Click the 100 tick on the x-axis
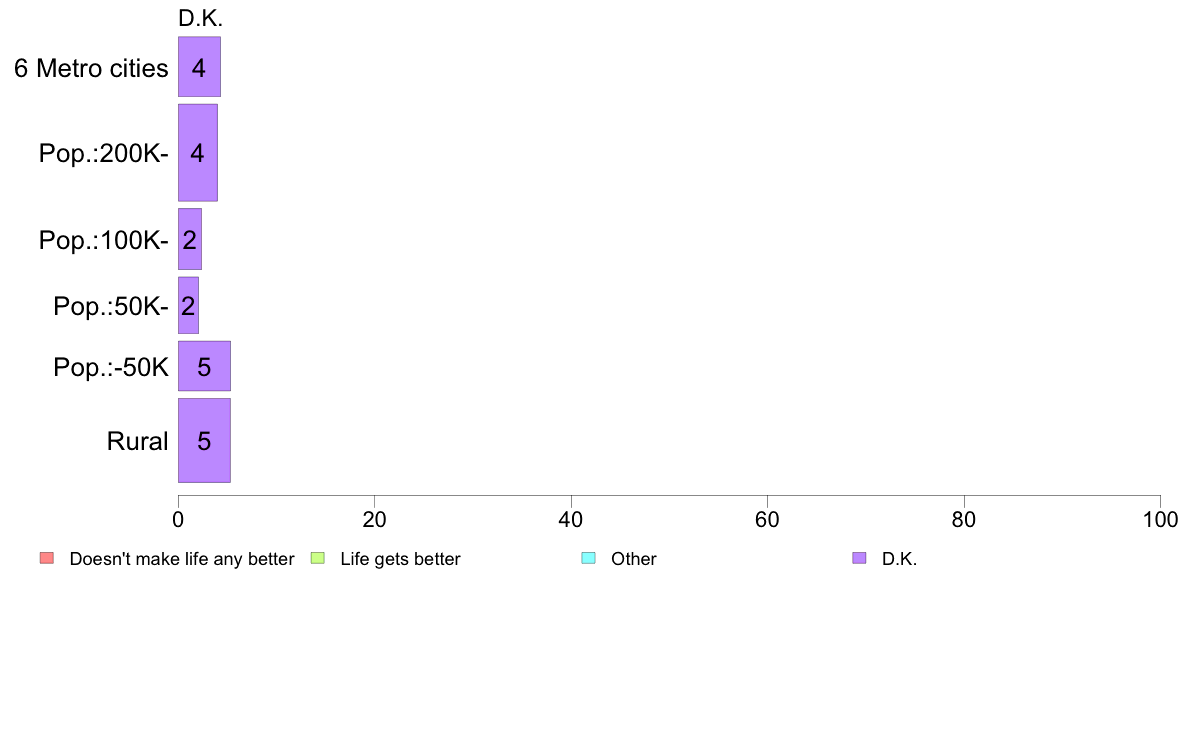1188x736 pixels. 1160,519
